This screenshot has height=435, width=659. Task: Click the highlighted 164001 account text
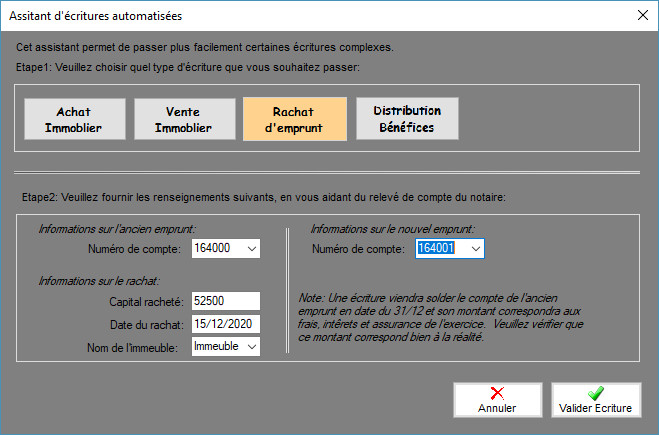[x=437, y=248]
